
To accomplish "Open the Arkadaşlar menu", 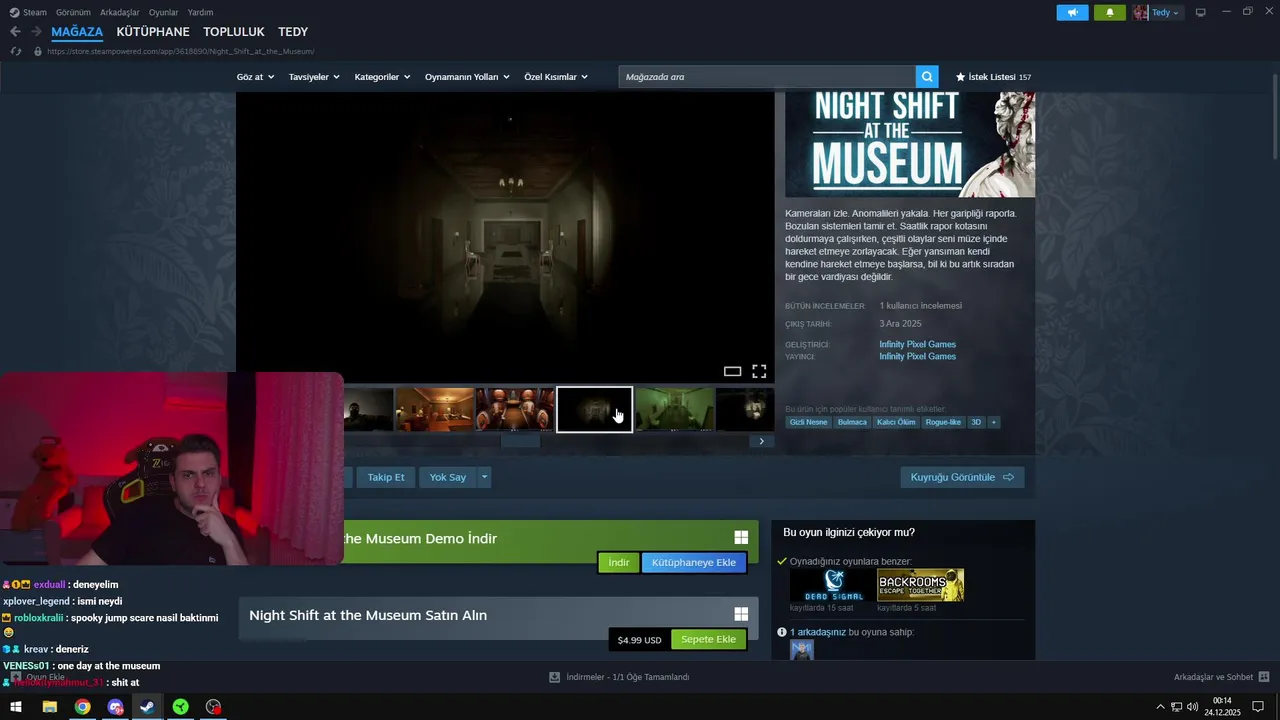I will click(x=120, y=12).
